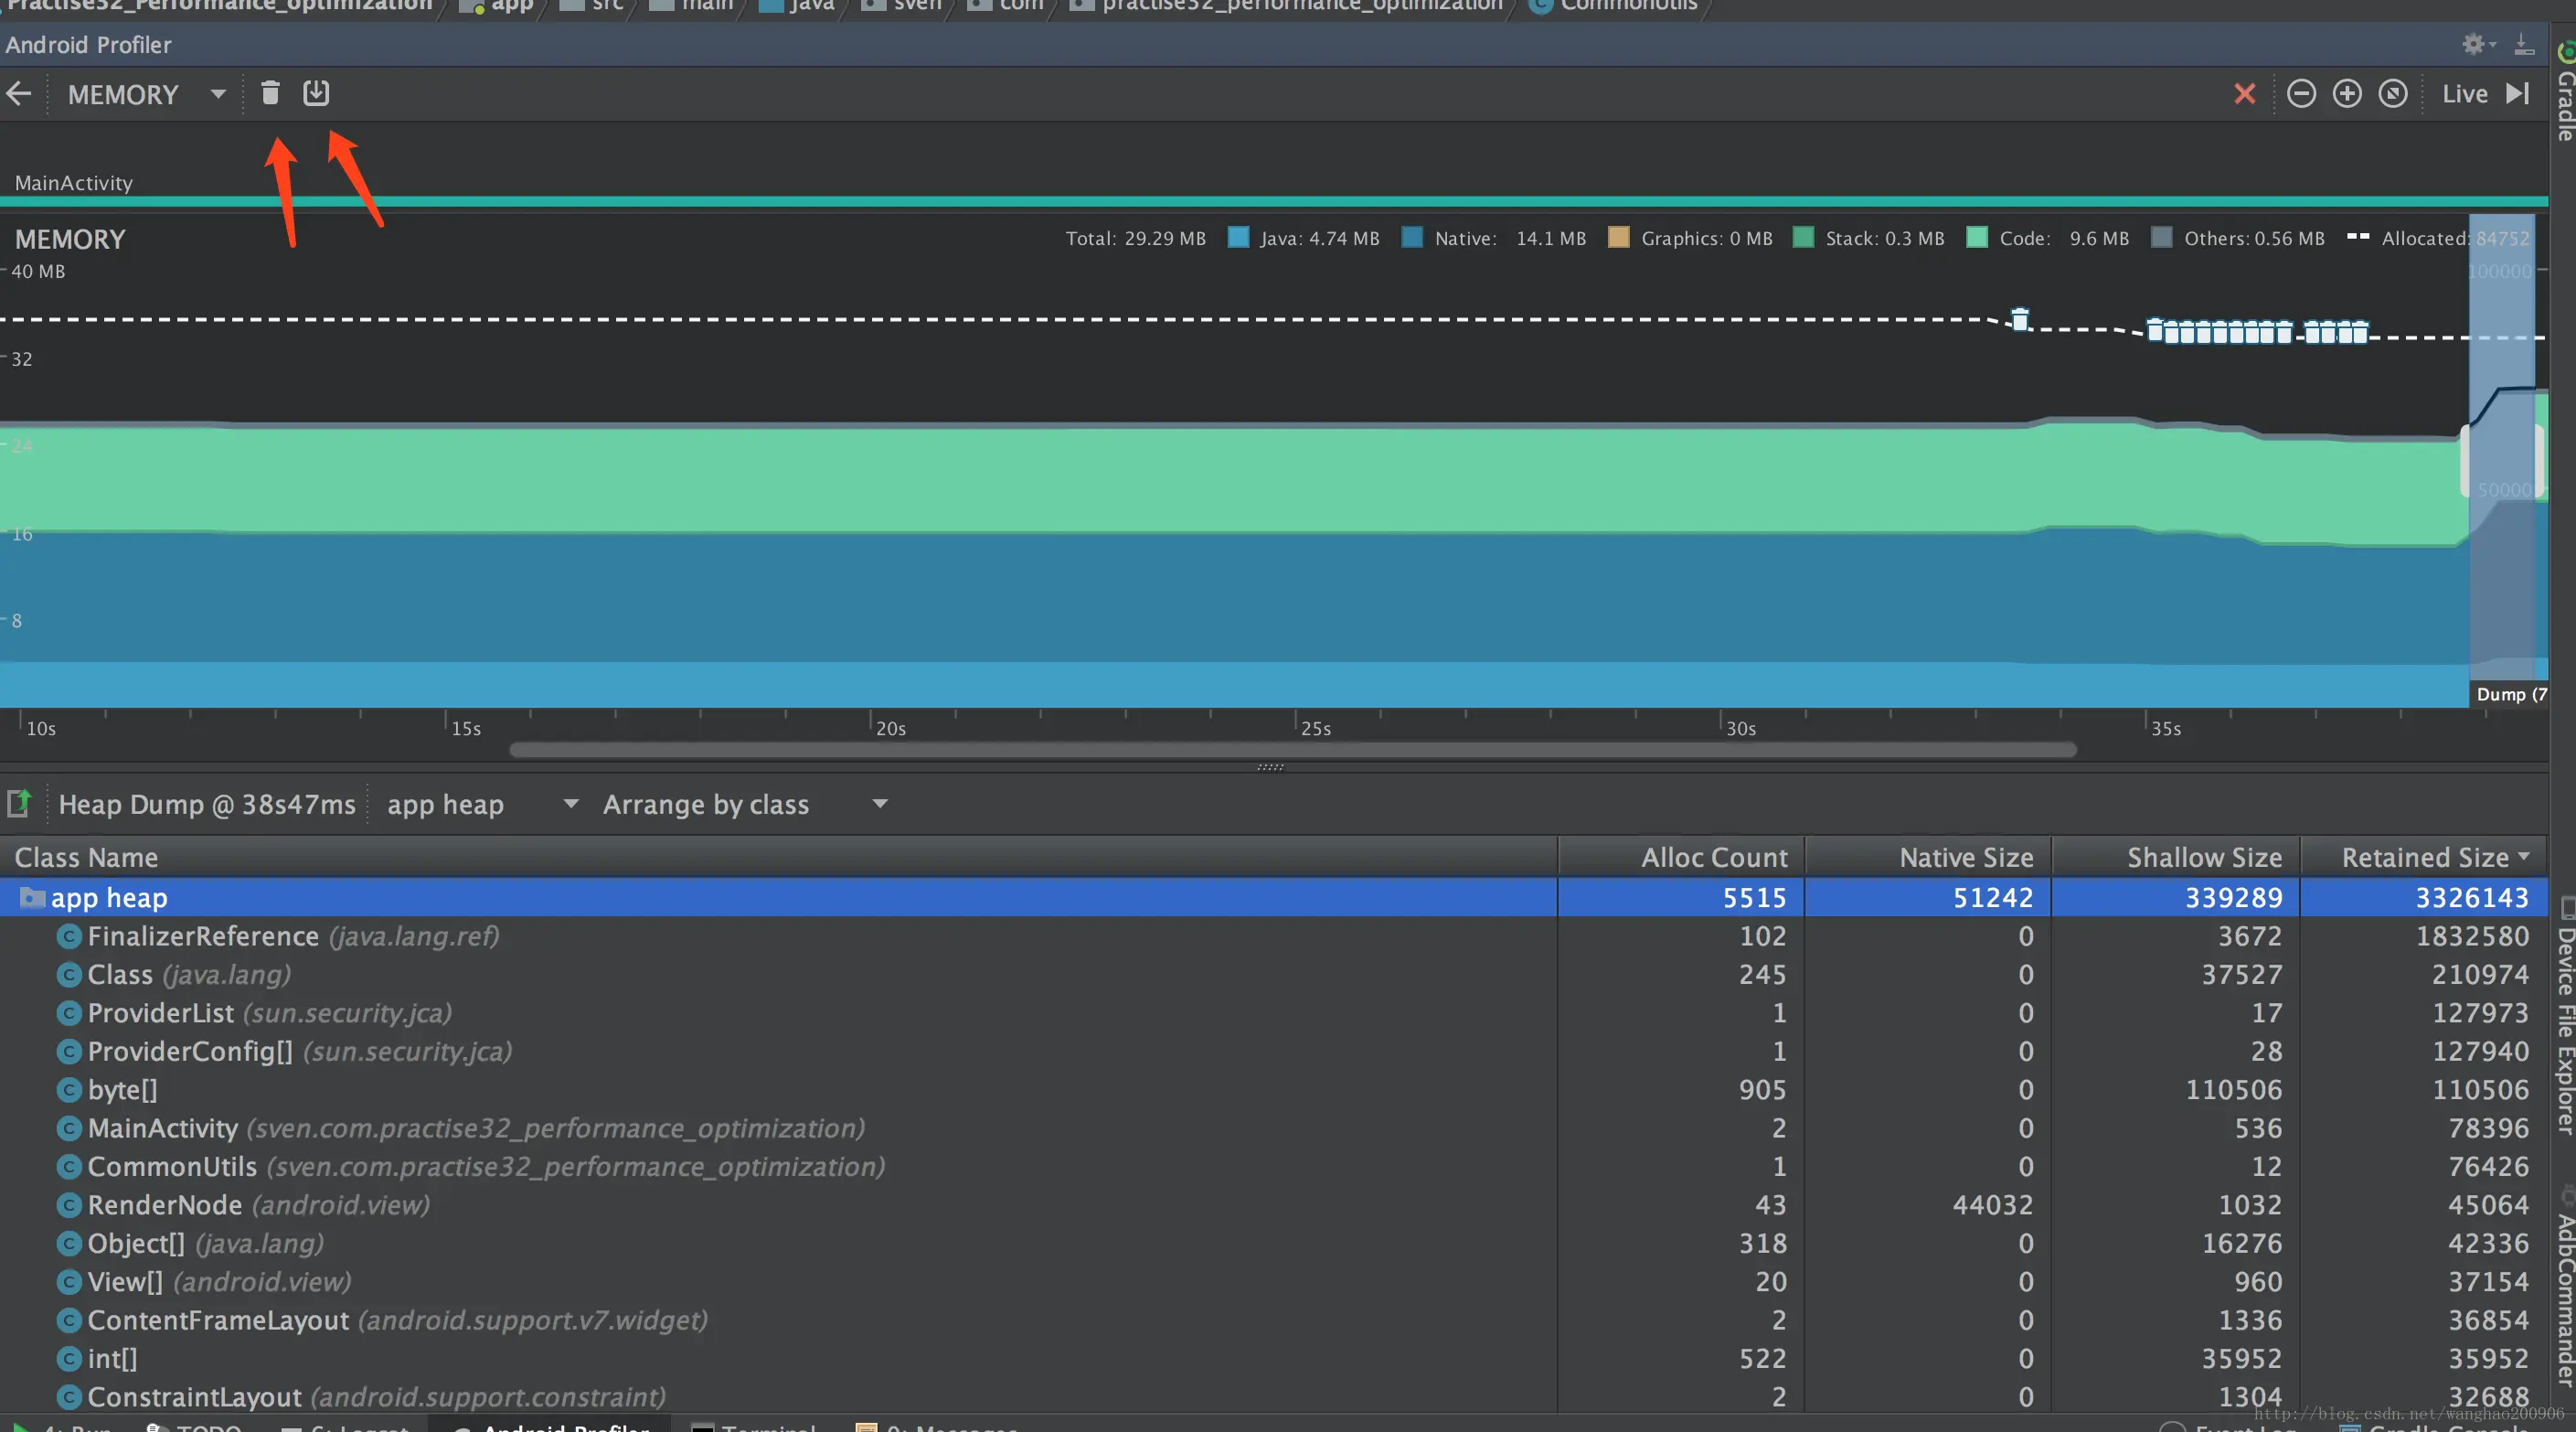
Task: Select the highlighted heap dump region on timeline
Action: click(2502, 450)
